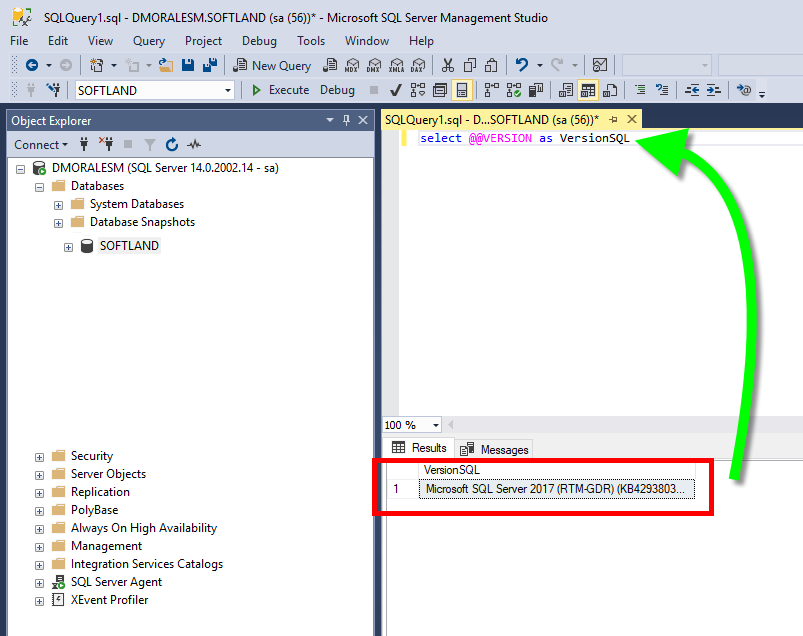
Task: Open a file with the folder icon
Action: [165, 65]
